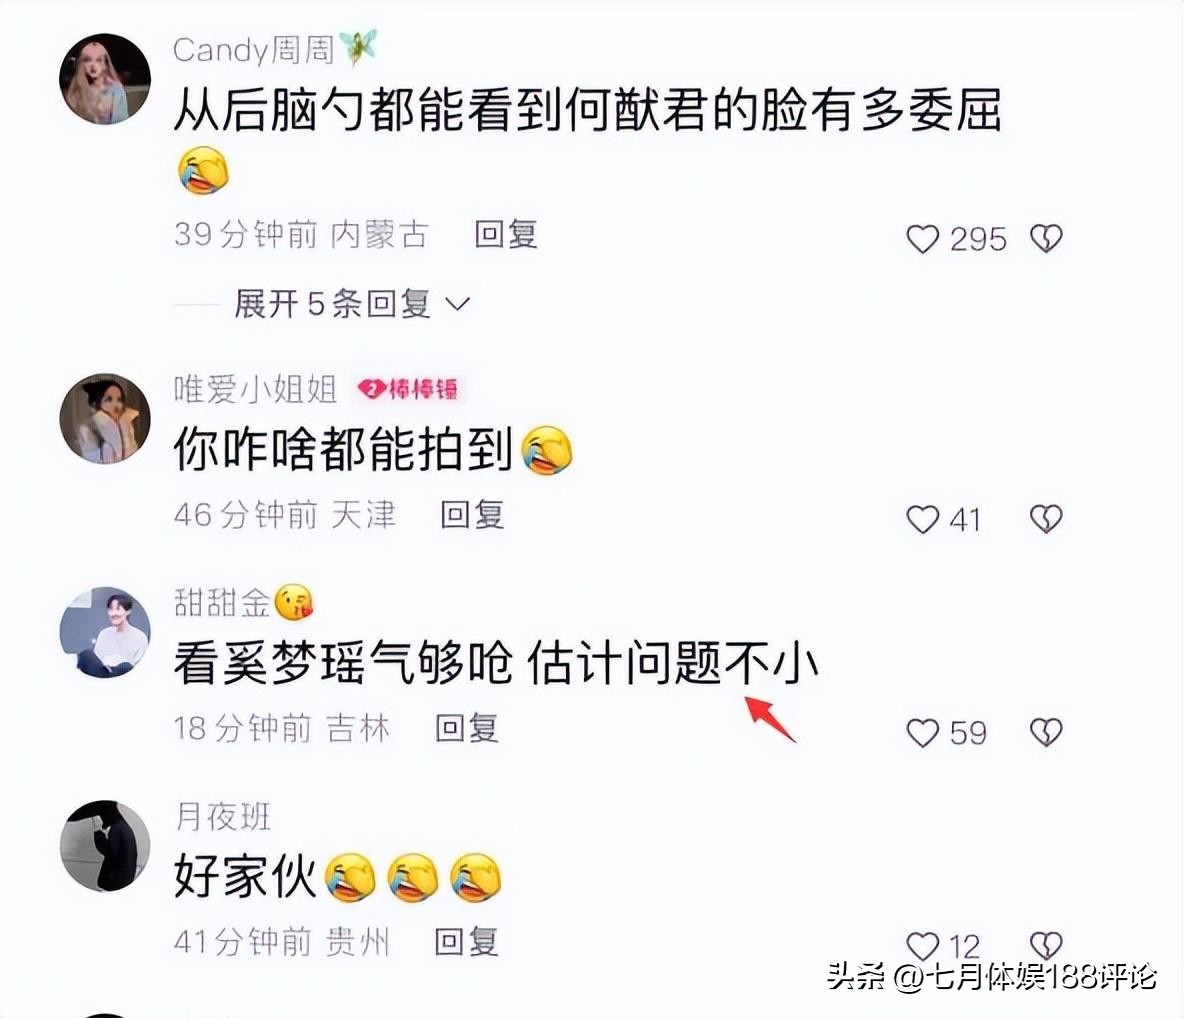Open 月夜班's profile avatar

click(x=105, y=846)
